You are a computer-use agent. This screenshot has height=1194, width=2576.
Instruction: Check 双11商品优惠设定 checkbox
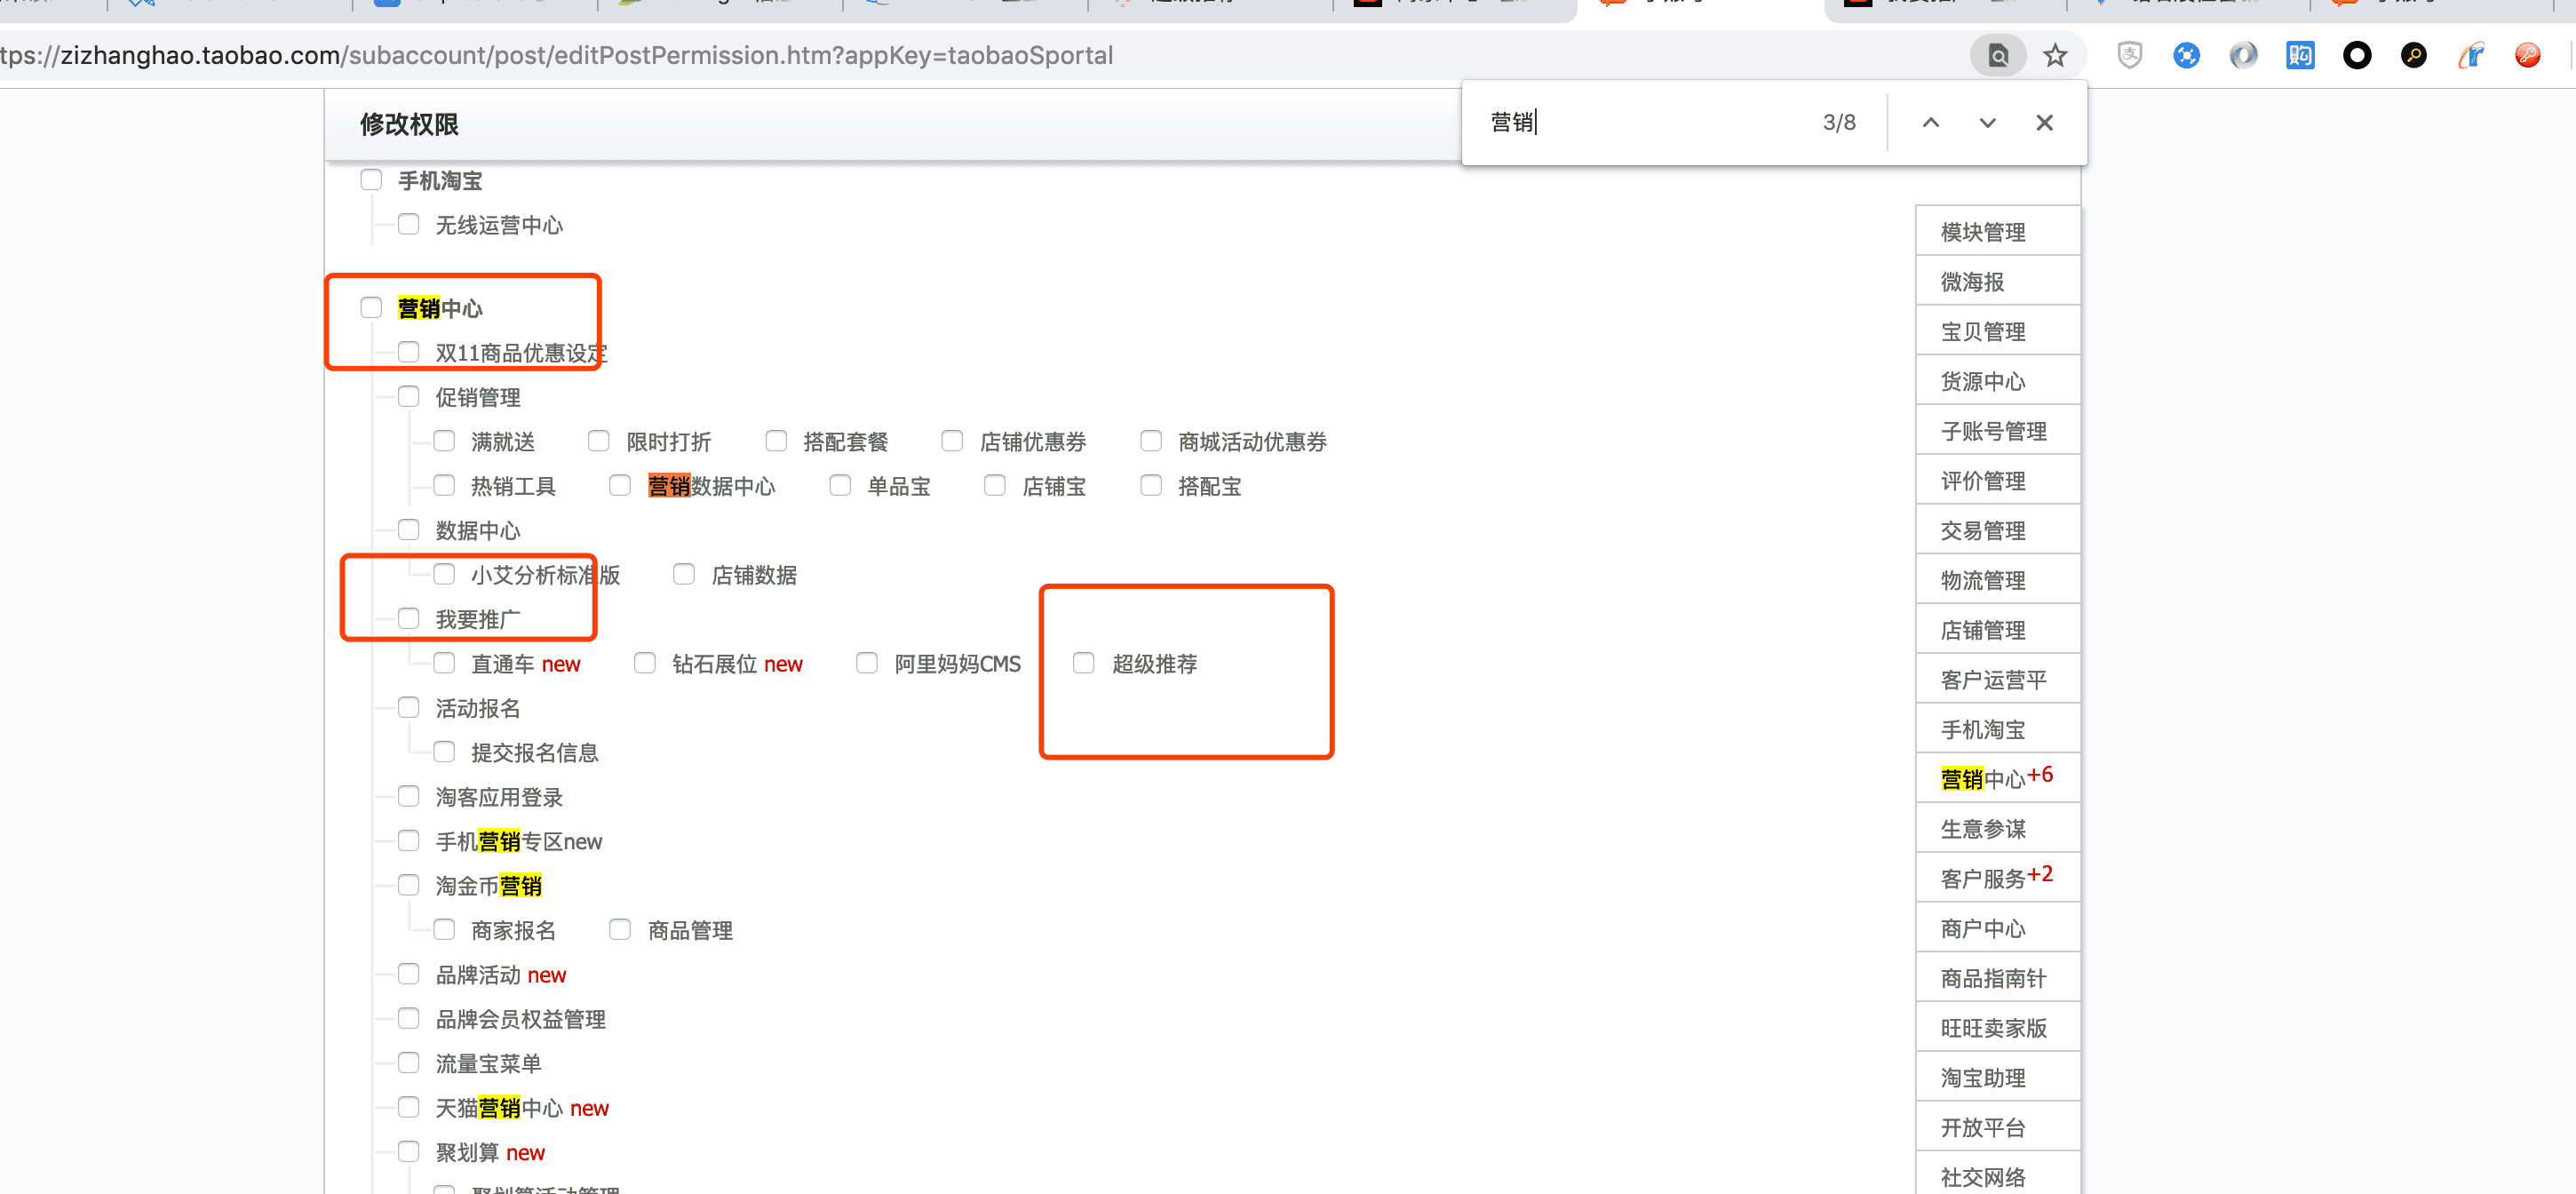(408, 352)
